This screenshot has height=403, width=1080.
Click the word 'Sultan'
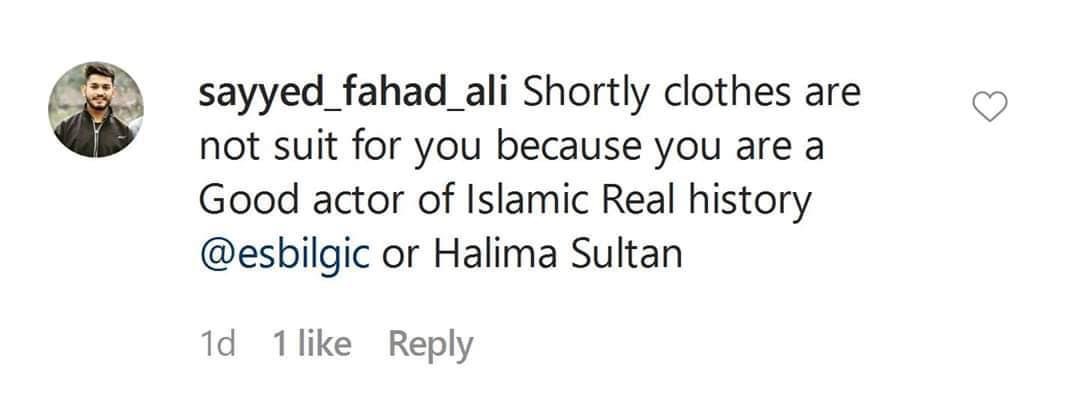click(x=626, y=254)
